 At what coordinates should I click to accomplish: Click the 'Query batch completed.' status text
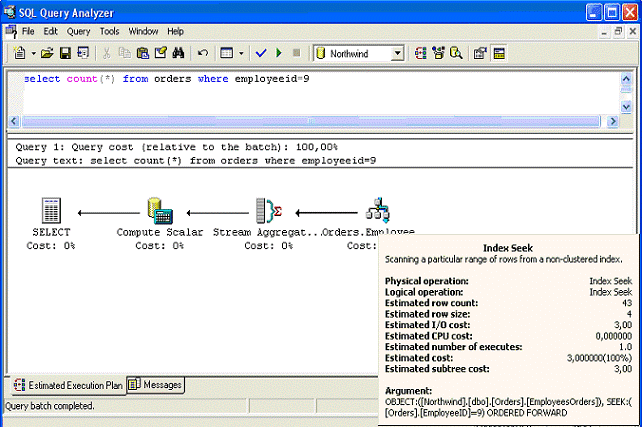click(x=50, y=406)
